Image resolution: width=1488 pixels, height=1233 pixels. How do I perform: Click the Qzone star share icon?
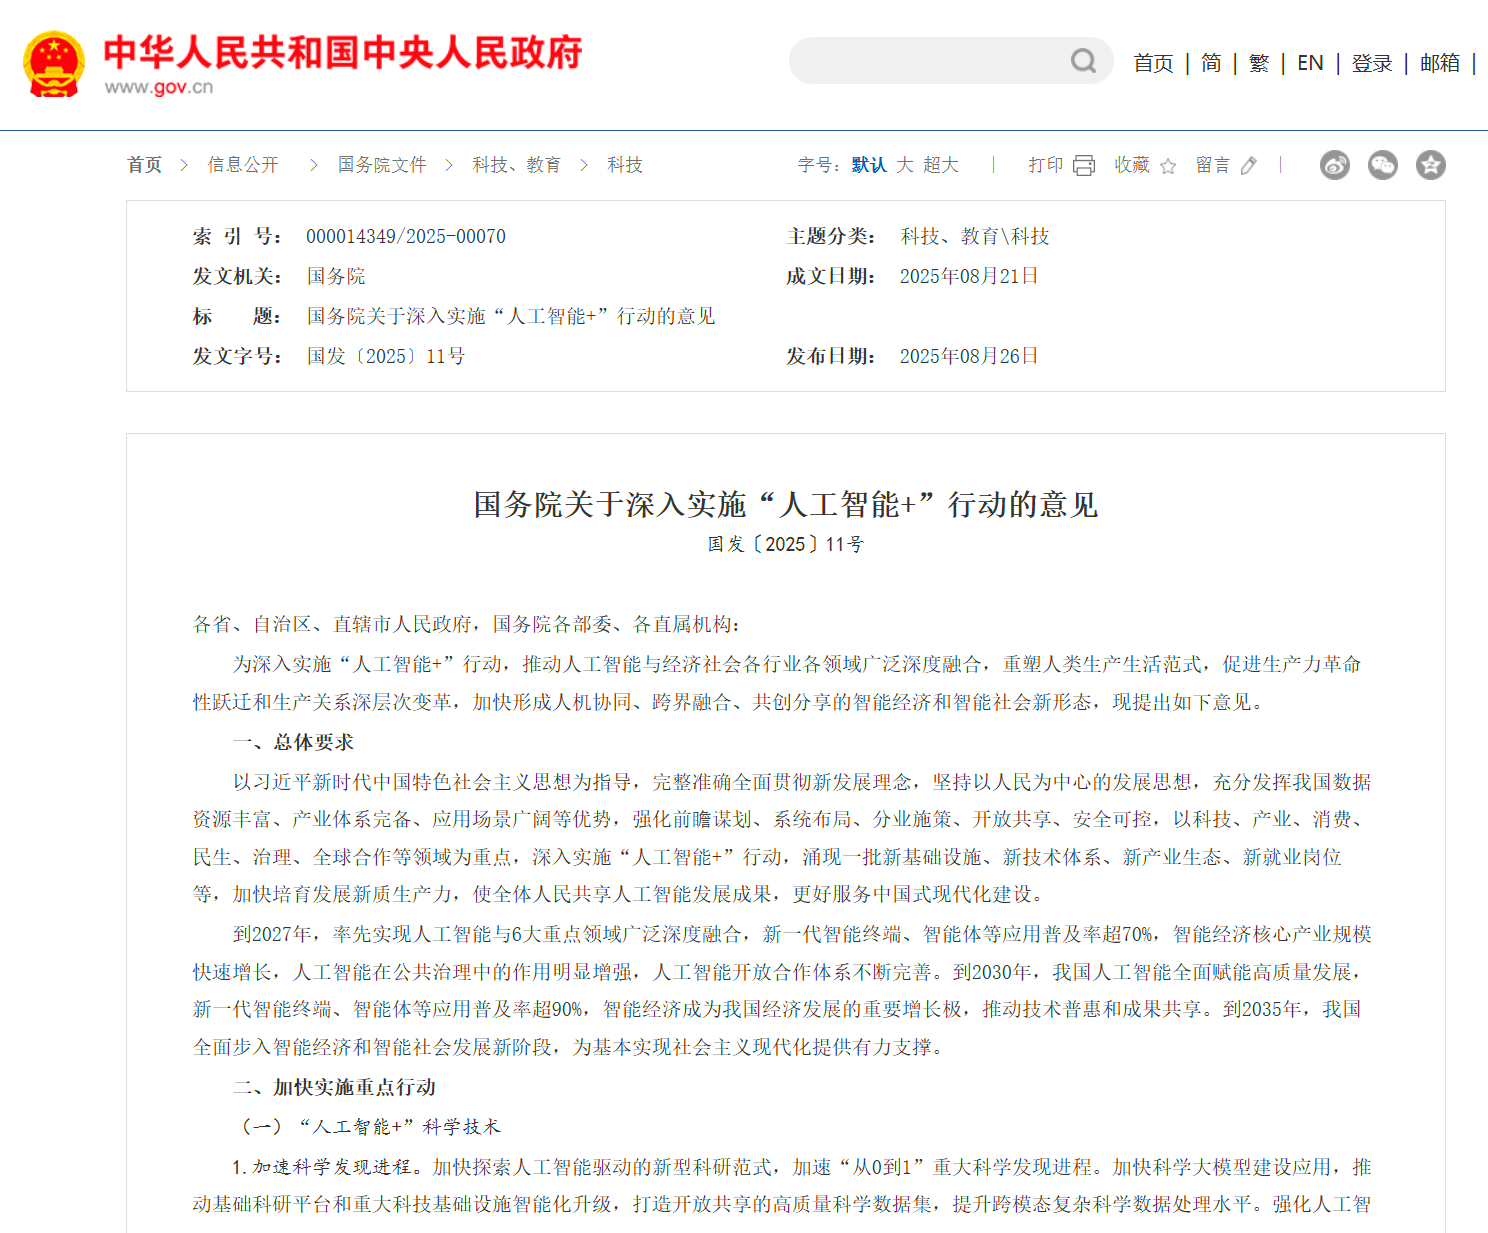[1430, 165]
